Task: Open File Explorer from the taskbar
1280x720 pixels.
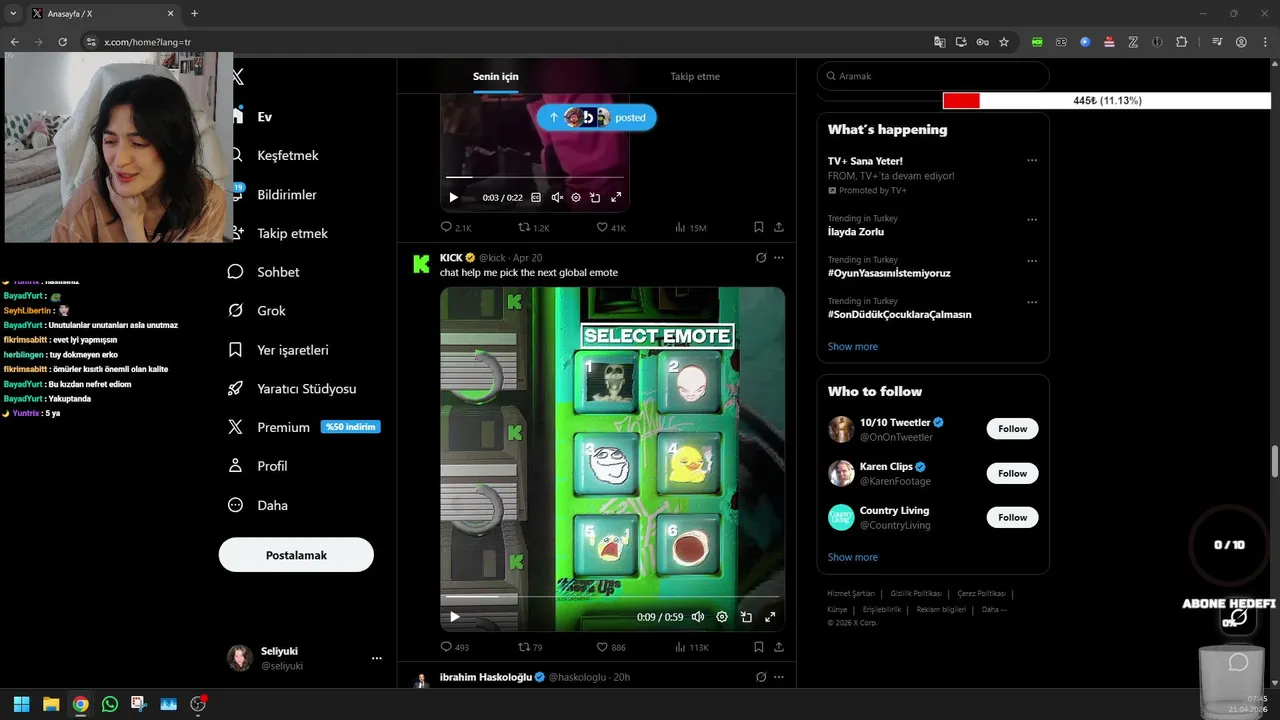Action: pos(51,704)
